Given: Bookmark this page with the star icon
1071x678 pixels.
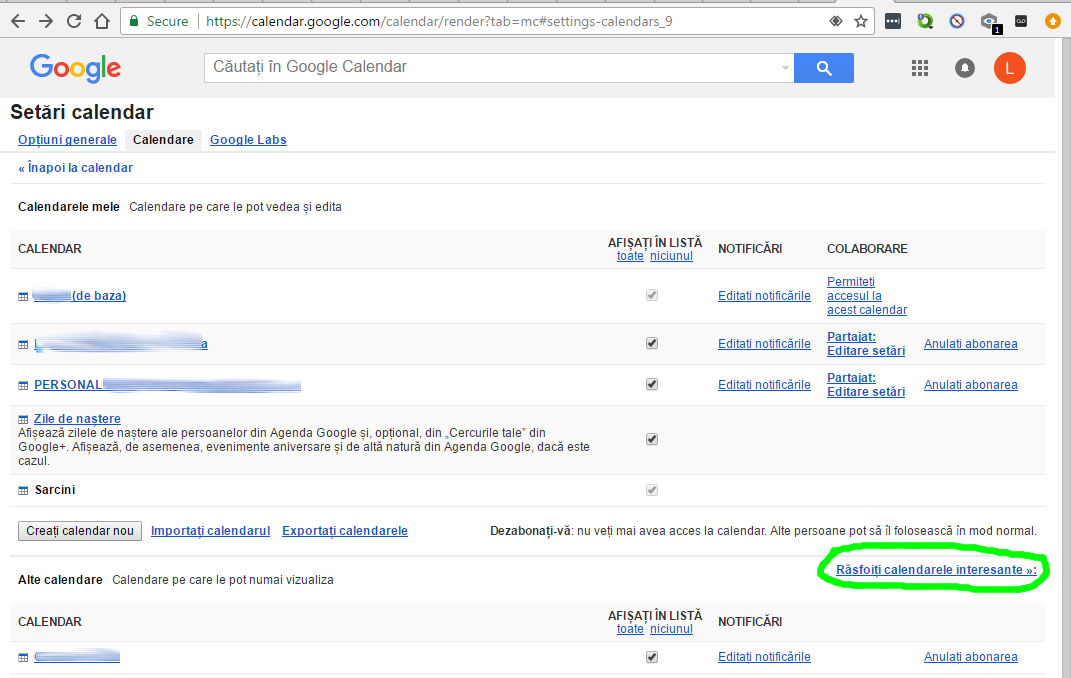Looking at the screenshot, I should tap(860, 21).
